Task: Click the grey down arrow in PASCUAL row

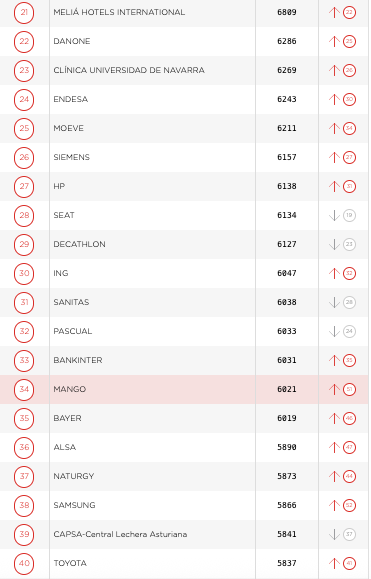Action: 334,331
